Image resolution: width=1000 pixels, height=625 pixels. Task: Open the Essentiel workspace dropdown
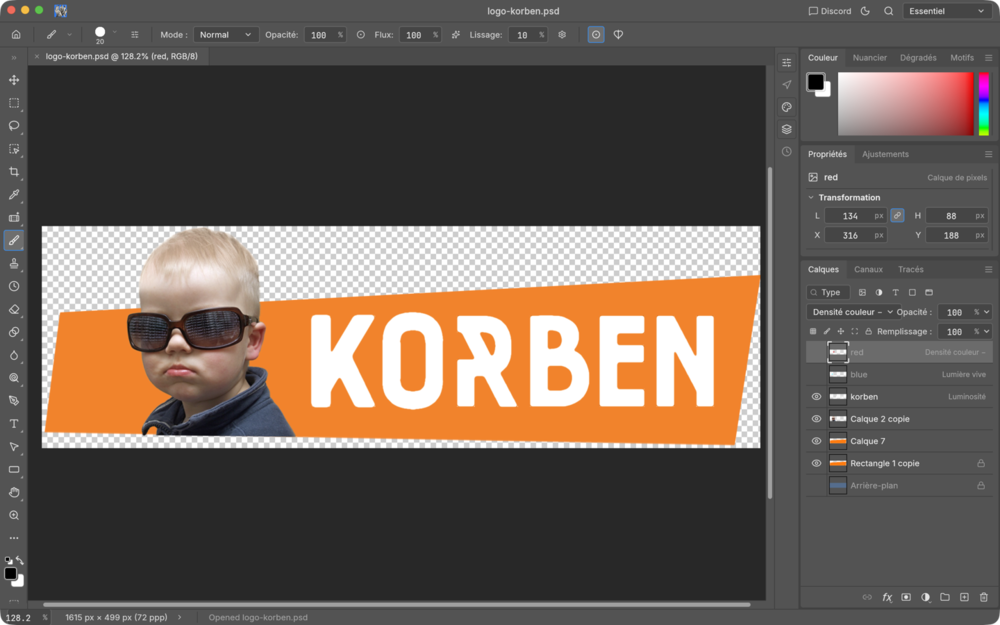point(947,11)
